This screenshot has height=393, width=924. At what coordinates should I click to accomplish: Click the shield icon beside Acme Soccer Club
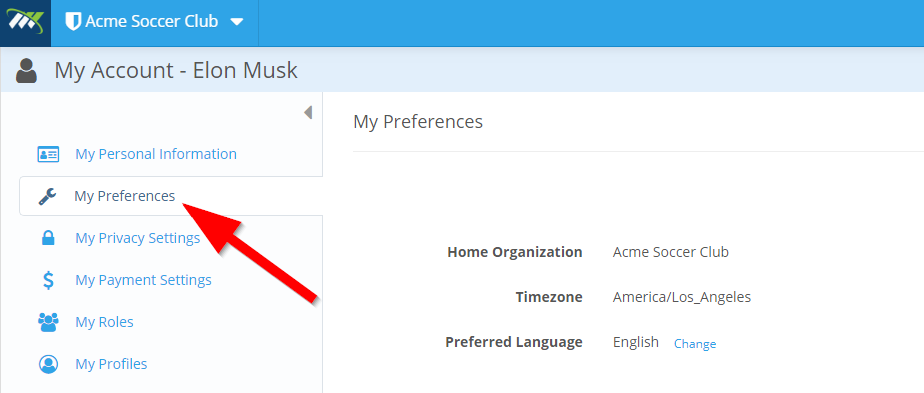click(73, 22)
